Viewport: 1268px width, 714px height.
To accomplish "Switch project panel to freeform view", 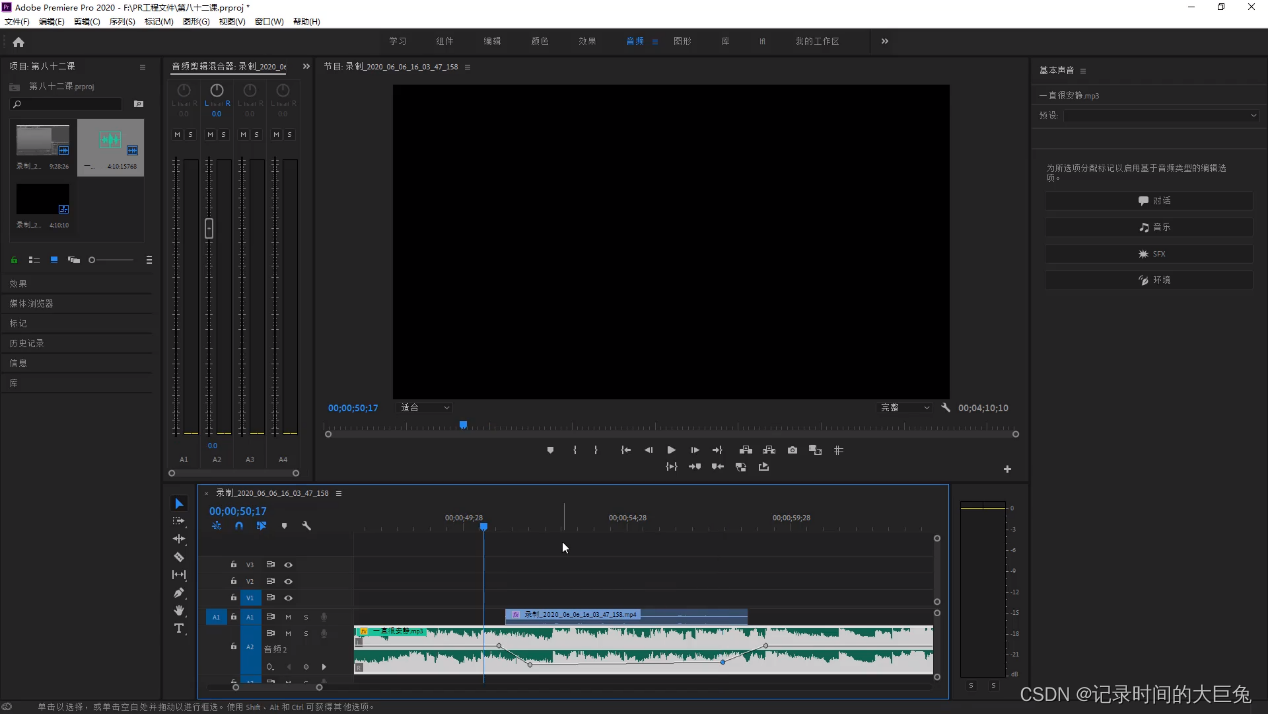I will pos(74,260).
